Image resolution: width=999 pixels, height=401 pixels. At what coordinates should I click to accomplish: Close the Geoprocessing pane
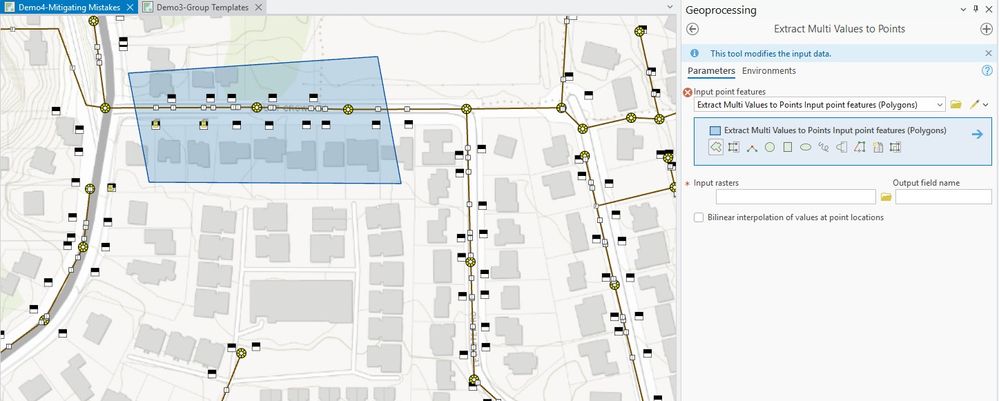click(x=989, y=9)
